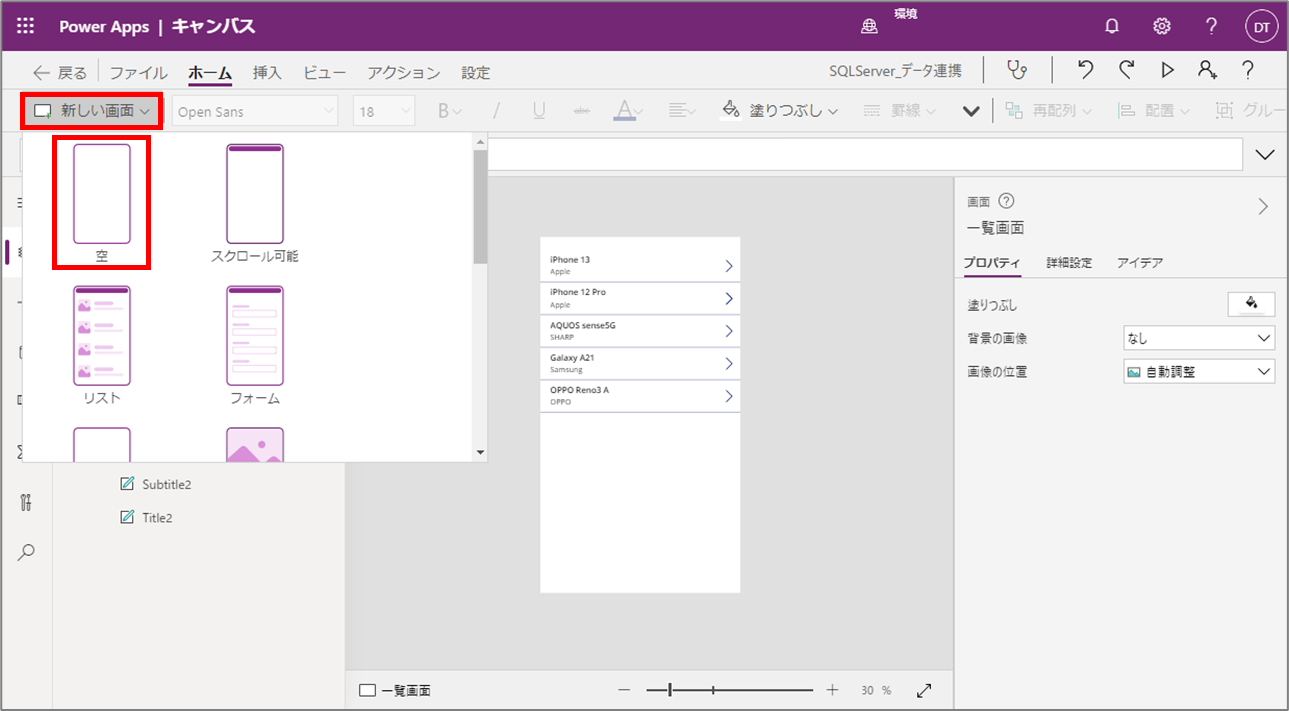Choose the フォーム screen template
The height and width of the screenshot is (711, 1289).
coord(255,345)
